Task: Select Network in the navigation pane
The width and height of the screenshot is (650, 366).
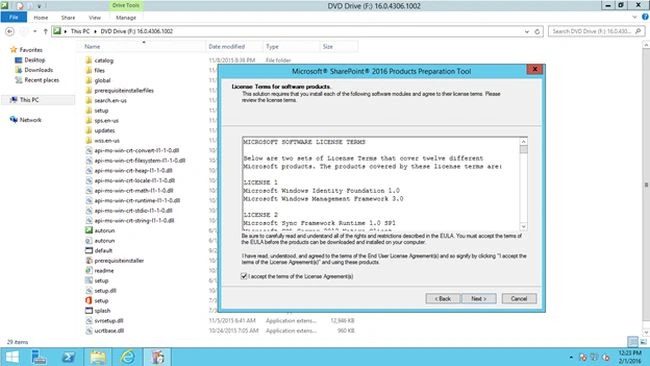Action: pos(30,120)
